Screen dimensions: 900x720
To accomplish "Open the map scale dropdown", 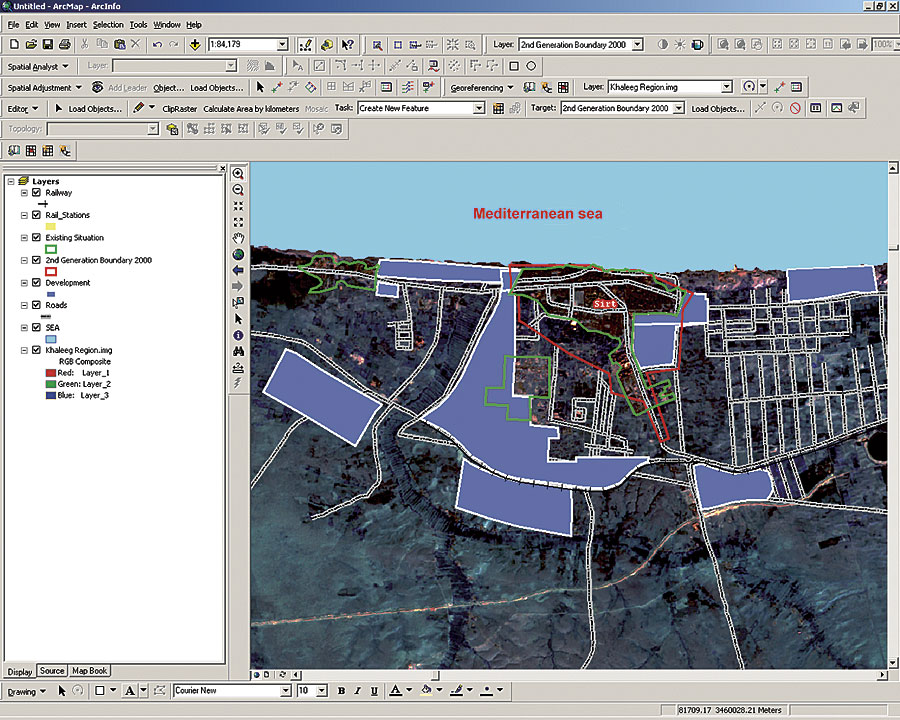I will [x=282, y=45].
